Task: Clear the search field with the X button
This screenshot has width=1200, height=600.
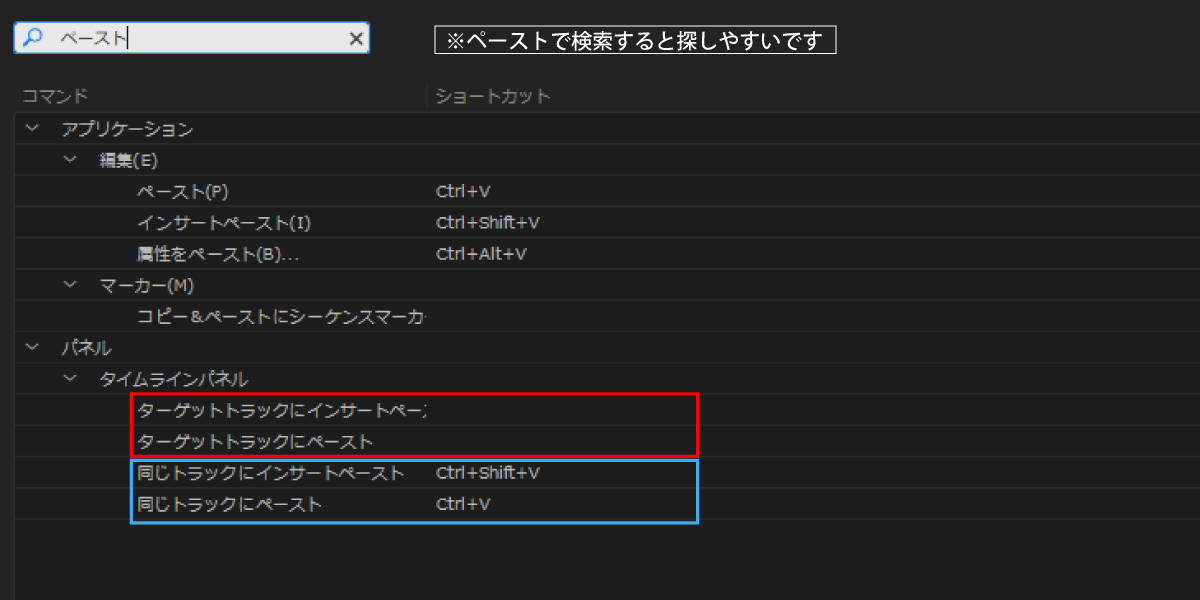Action: [x=355, y=39]
